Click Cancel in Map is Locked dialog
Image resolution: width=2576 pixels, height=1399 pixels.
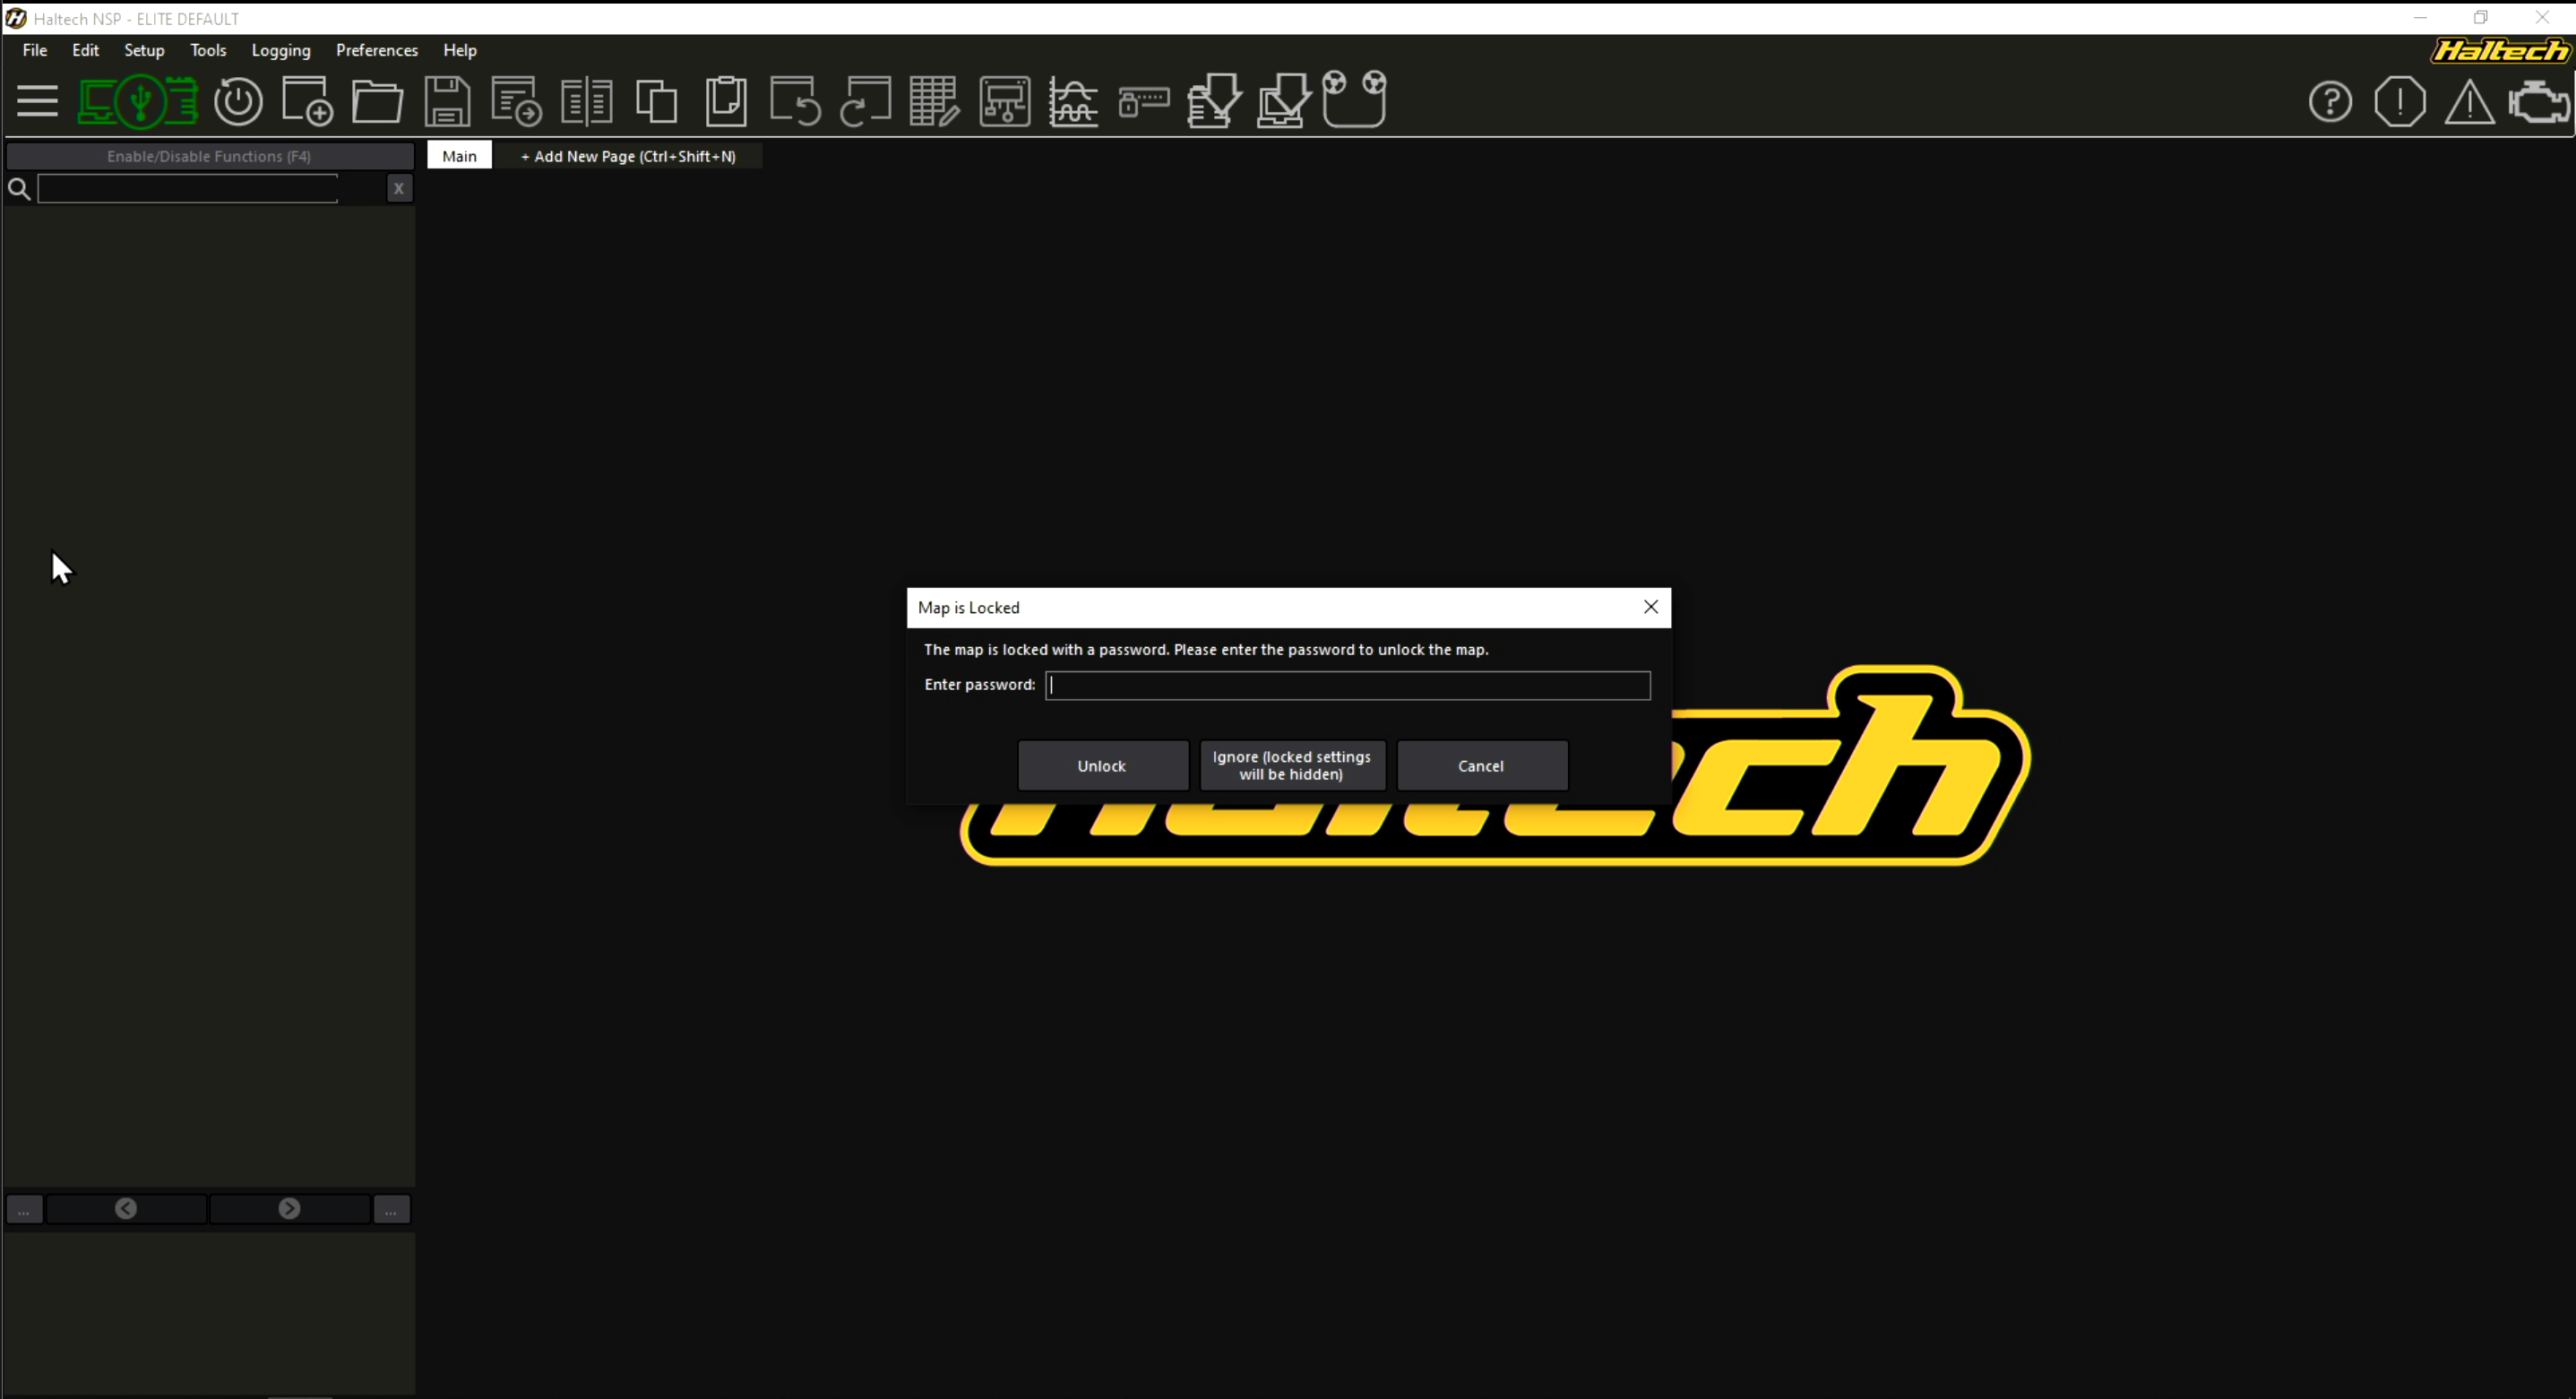point(1481,766)
